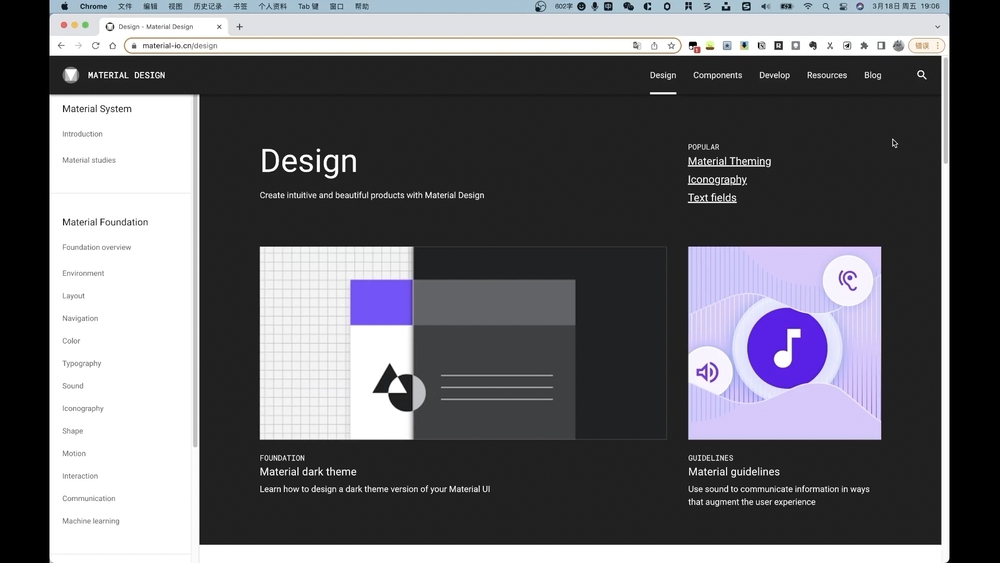Select Motion in the sidebar

[74, 453]
